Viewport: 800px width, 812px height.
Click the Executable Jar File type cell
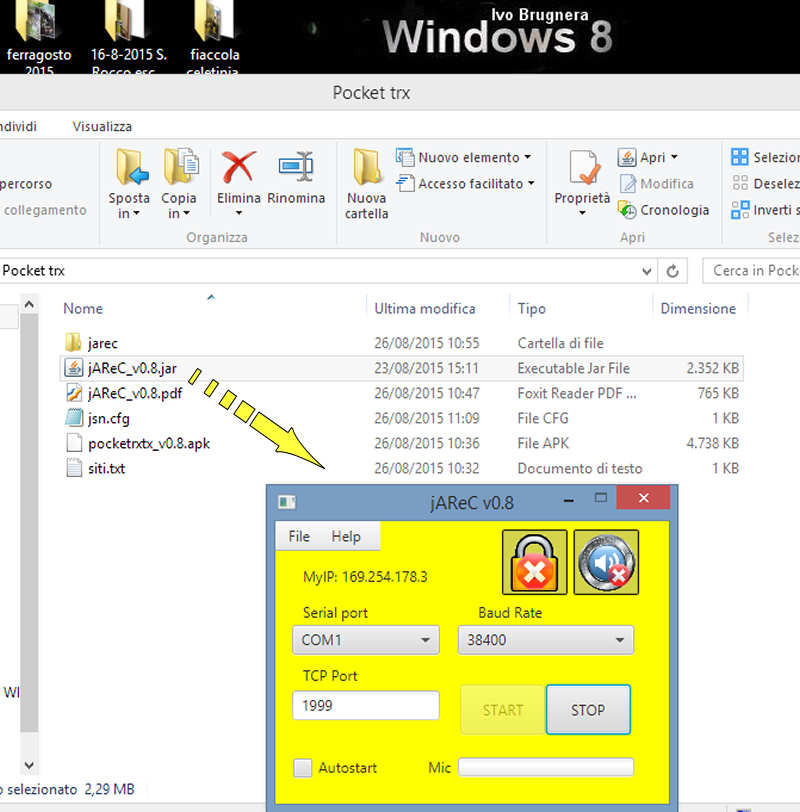(574, 368)
